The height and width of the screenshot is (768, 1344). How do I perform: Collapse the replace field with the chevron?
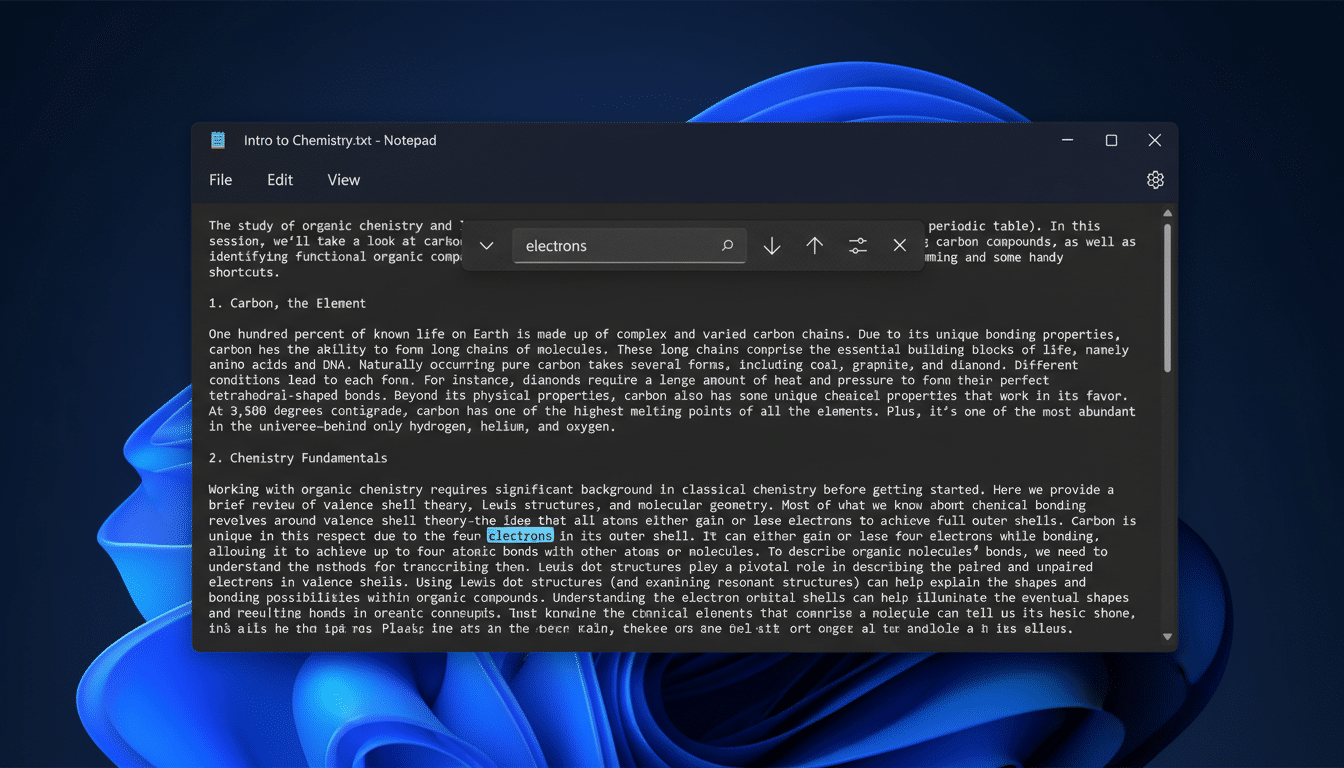point(486,245)
